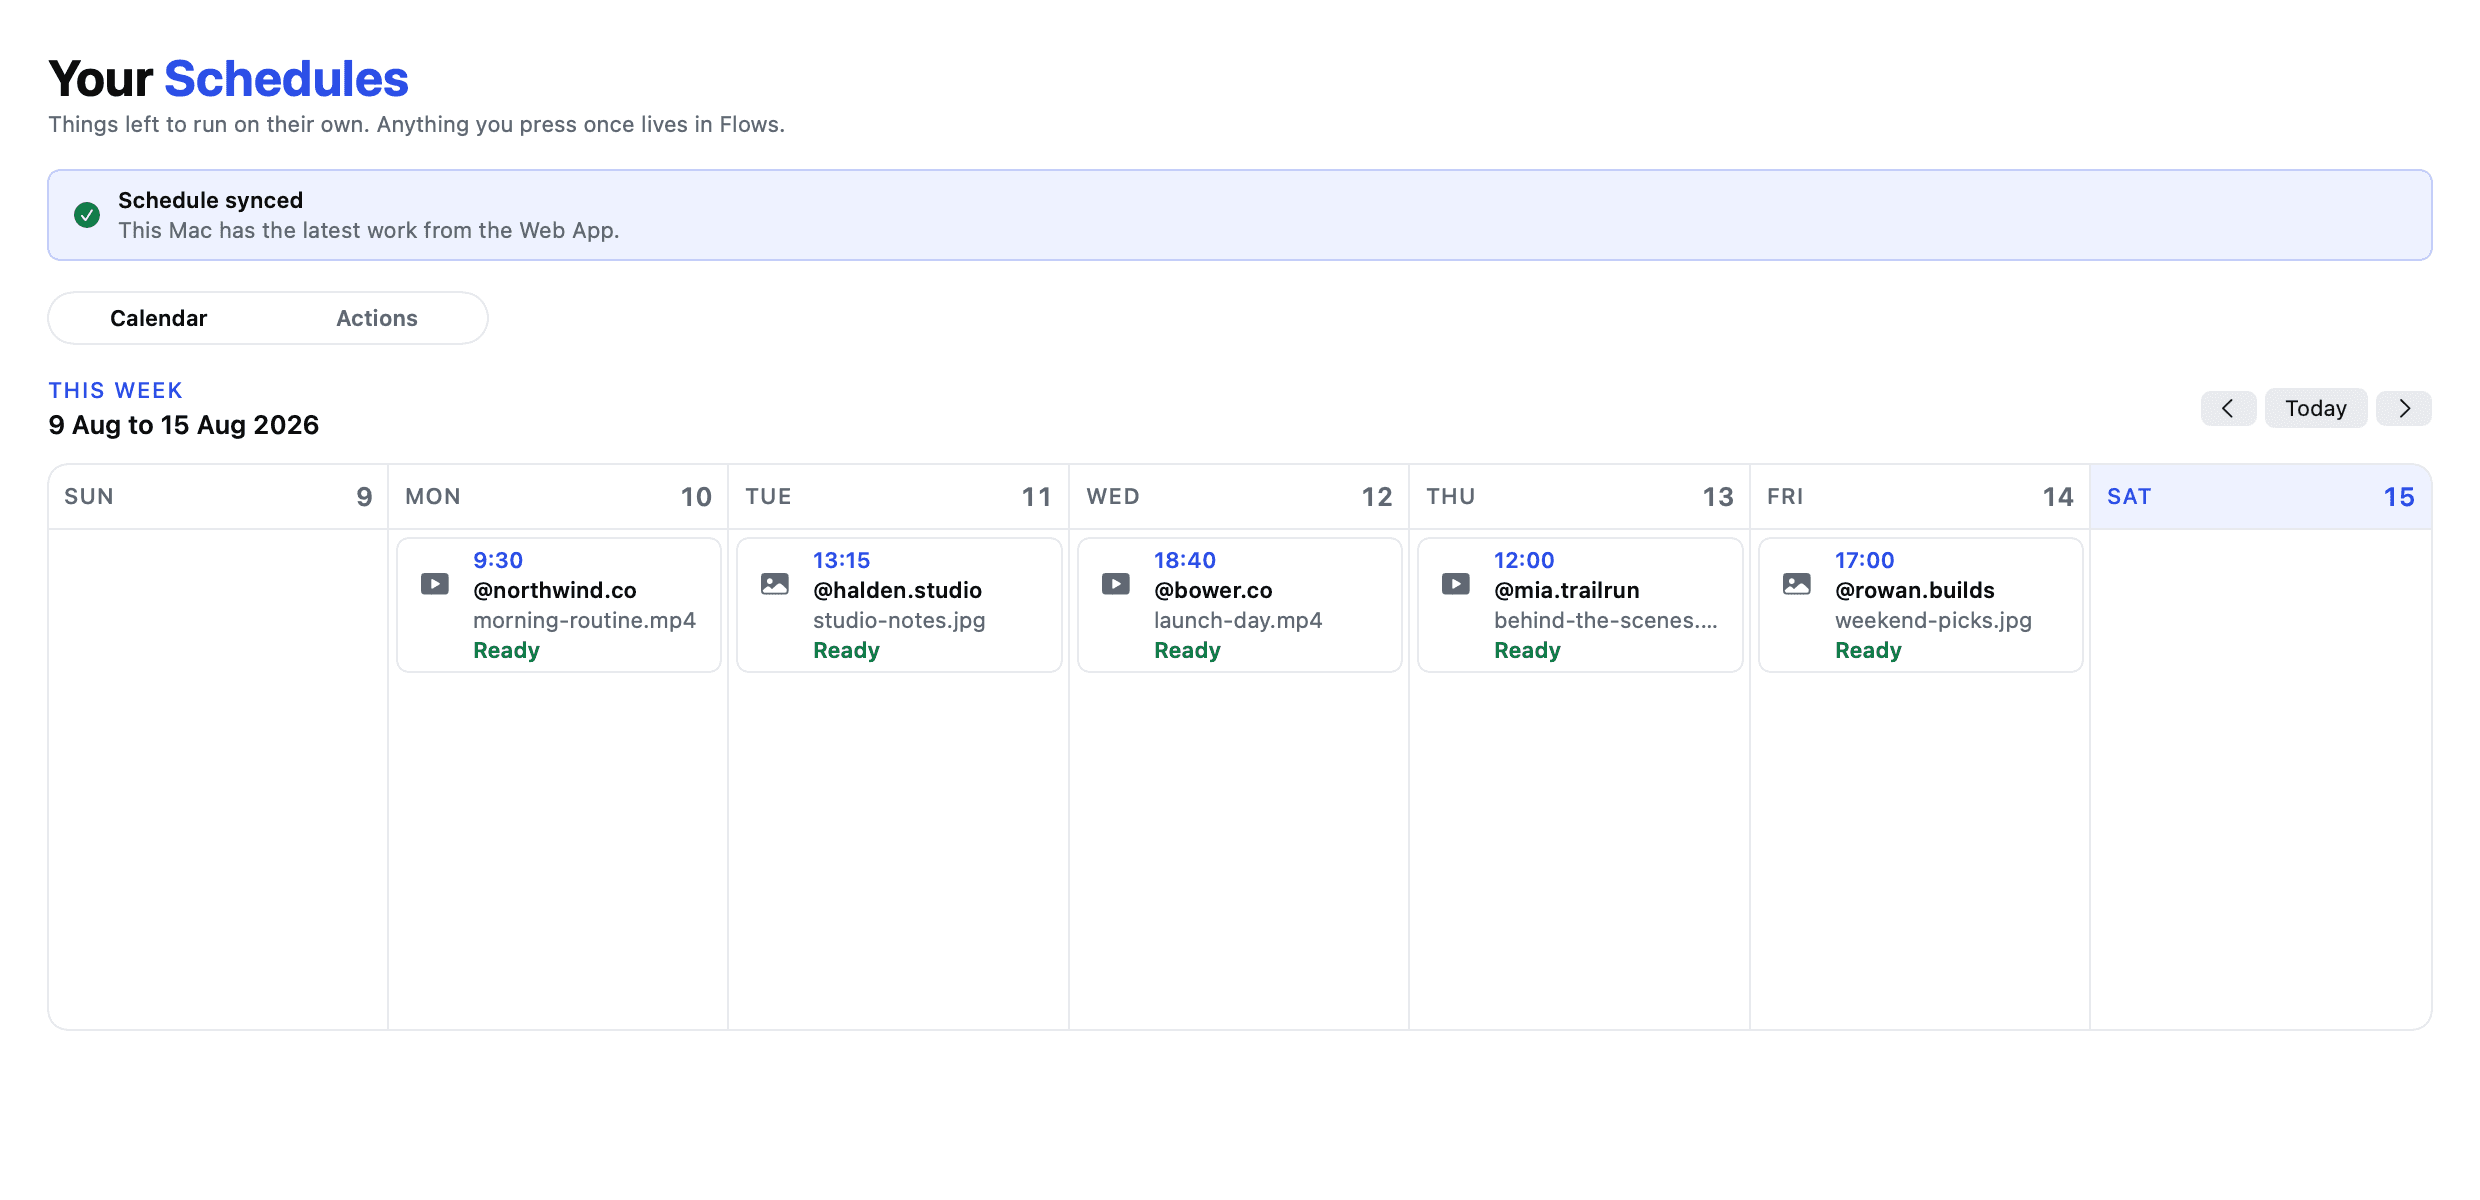The width and height of the screenshot is (2480, 1200).
Task: Switch to the Actions tab
Action: [377, 318]
